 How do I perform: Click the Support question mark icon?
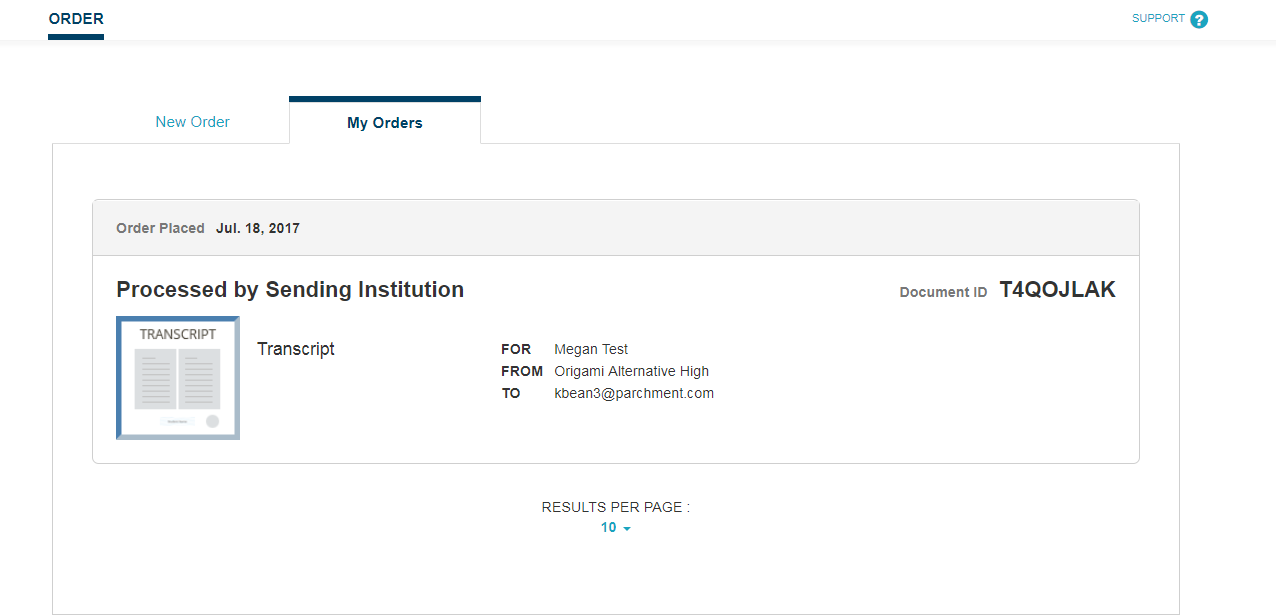click(1199, 19)
